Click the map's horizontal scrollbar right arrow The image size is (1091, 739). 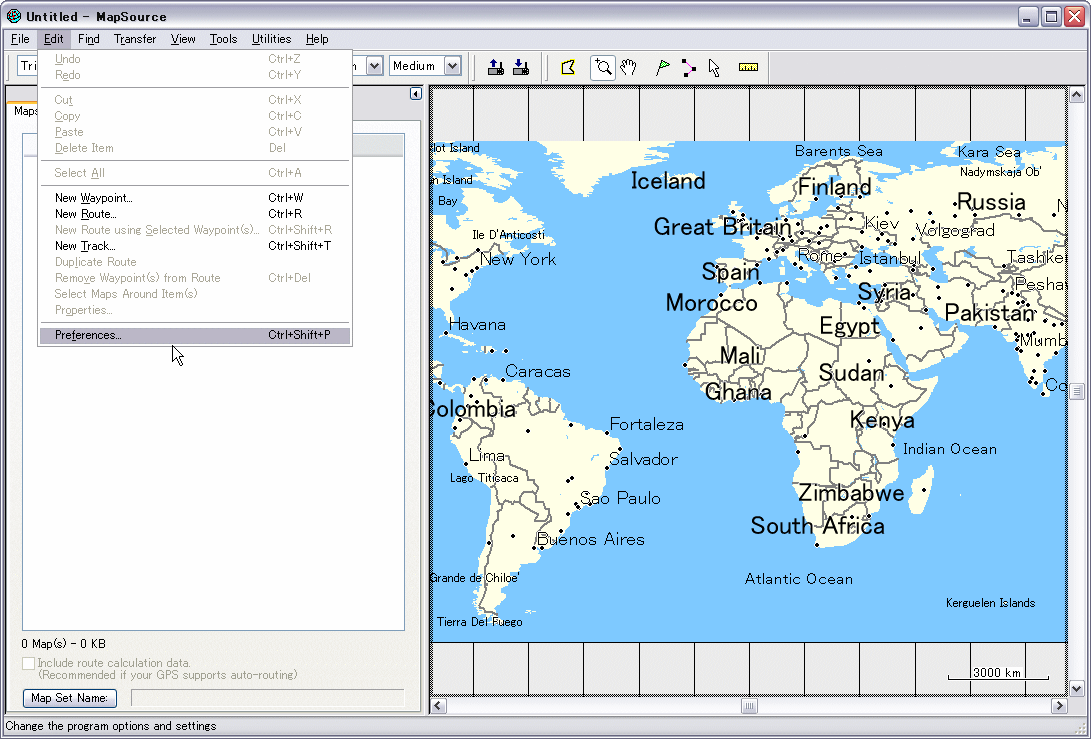(x=1059, y=706)
